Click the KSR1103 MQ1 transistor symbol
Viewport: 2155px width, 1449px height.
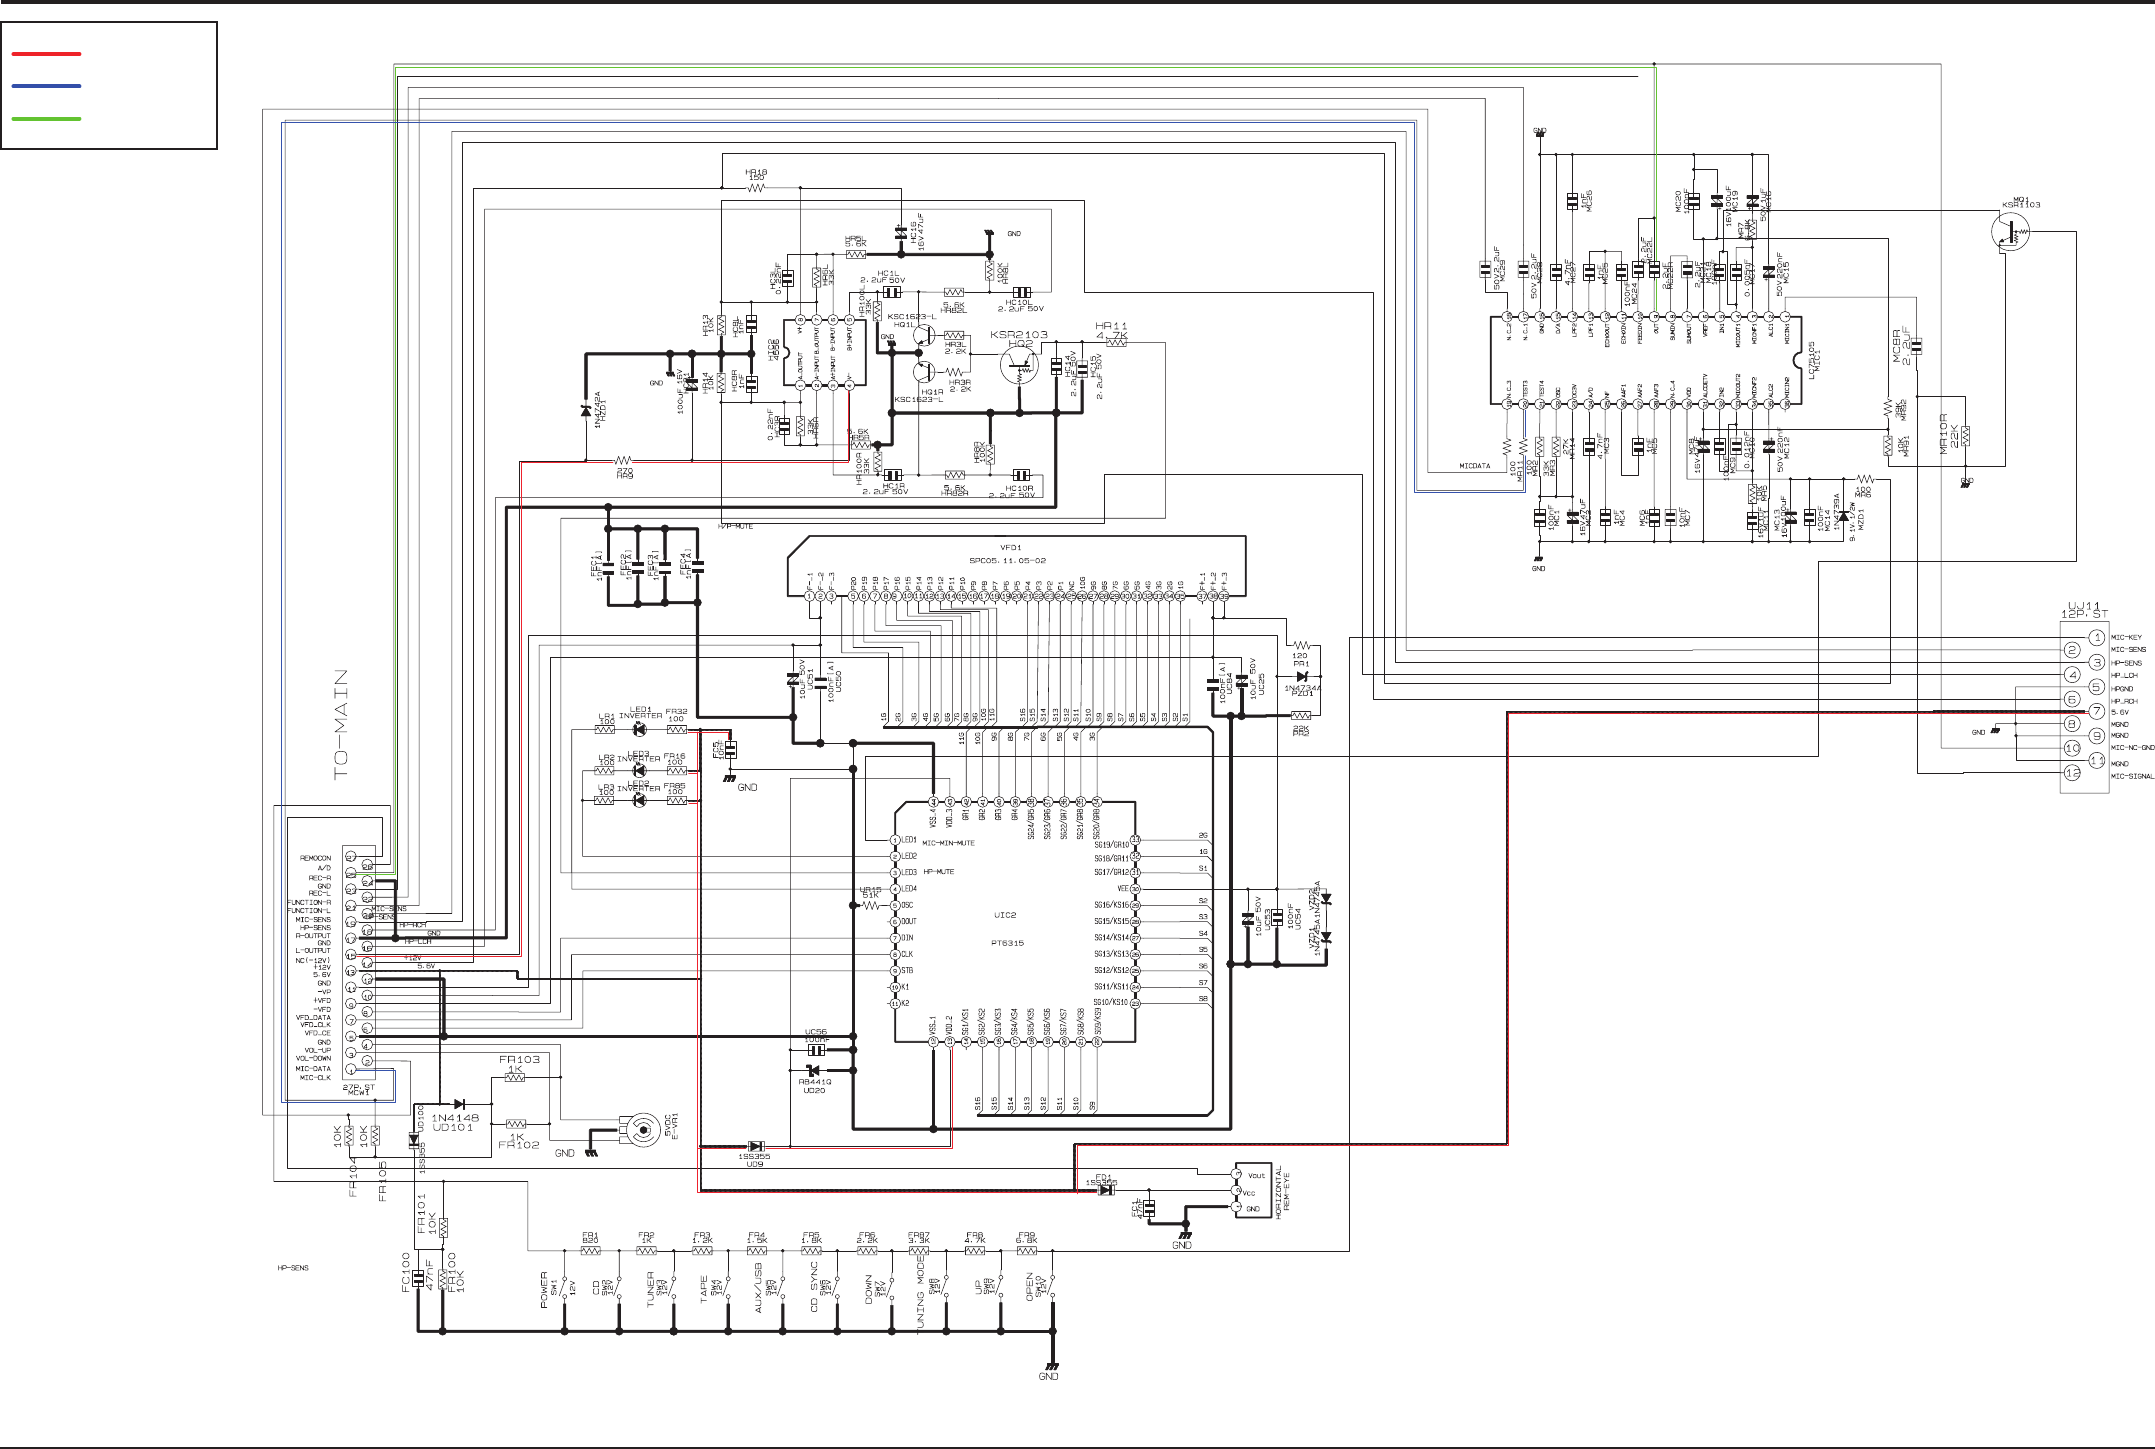point(2011,233)
